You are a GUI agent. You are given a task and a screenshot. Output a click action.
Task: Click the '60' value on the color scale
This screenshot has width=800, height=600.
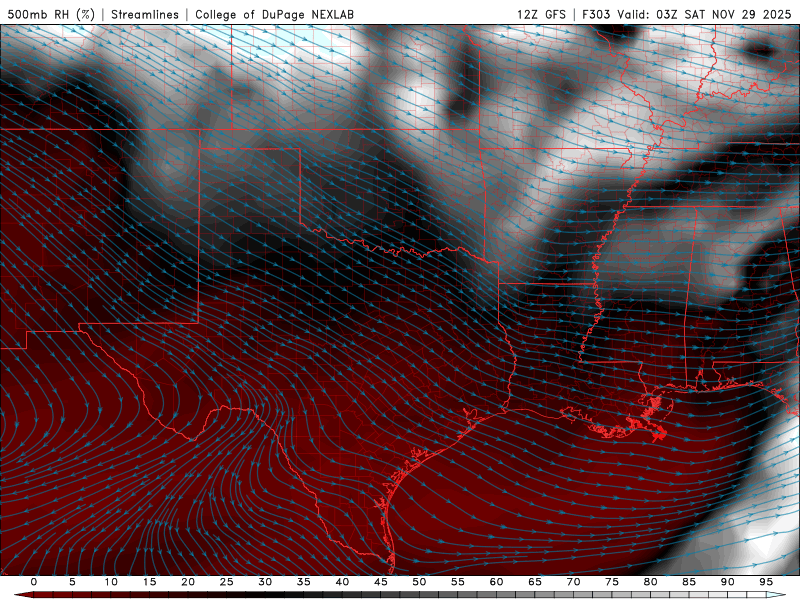(496, 582)
